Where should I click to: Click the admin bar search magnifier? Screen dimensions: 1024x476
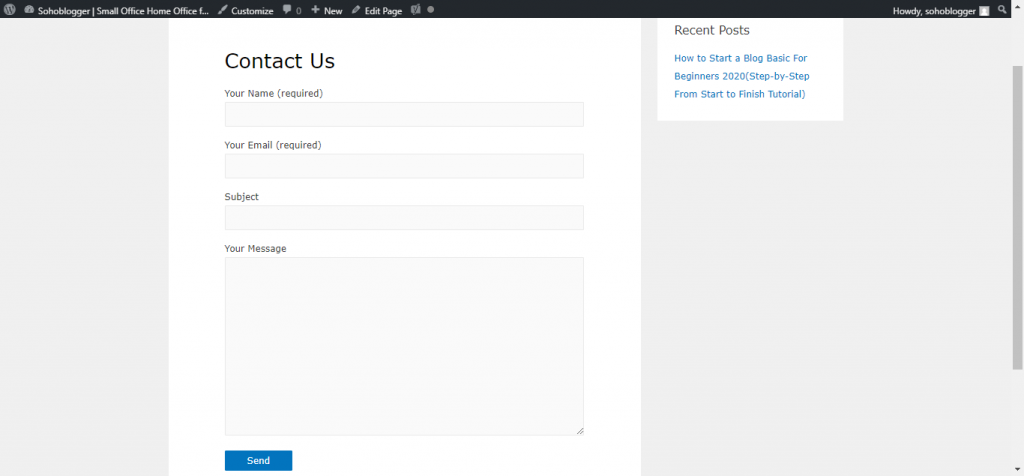coord(1004,10)
